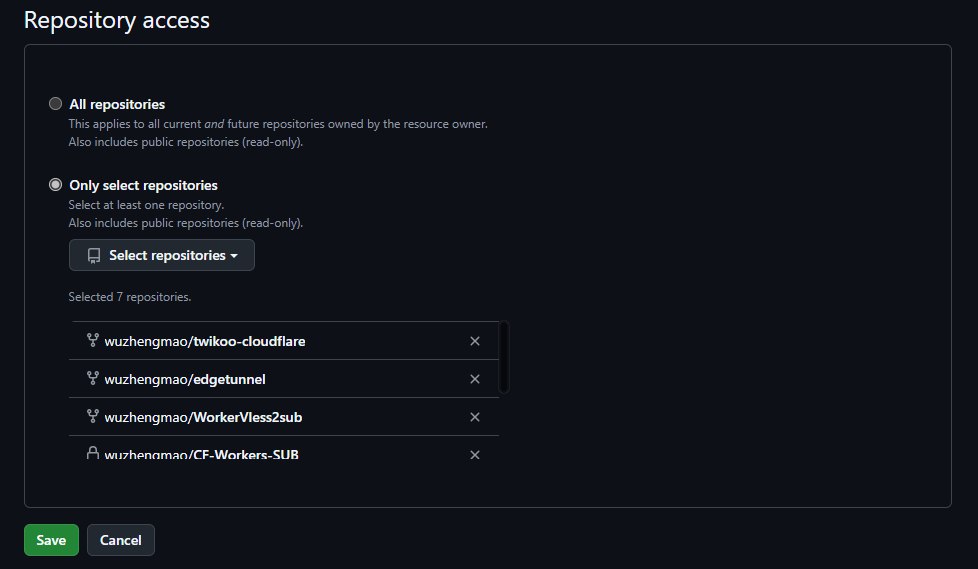The image size is (978, 569).
Task: Click the fork icon beside WorkerVless2sub
Action: click(93, 417)
